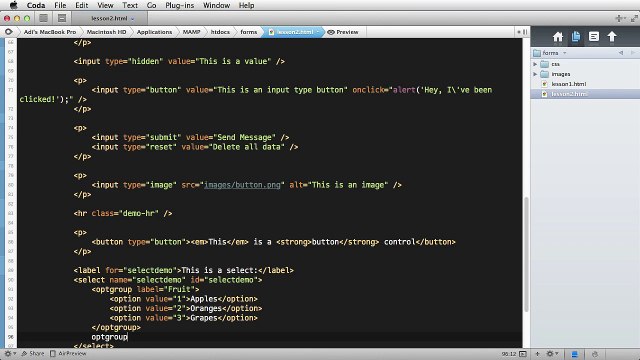The height and width of the screenshot is (360, 640).
Task: Expand the images folder
Action: click(535, 74)
